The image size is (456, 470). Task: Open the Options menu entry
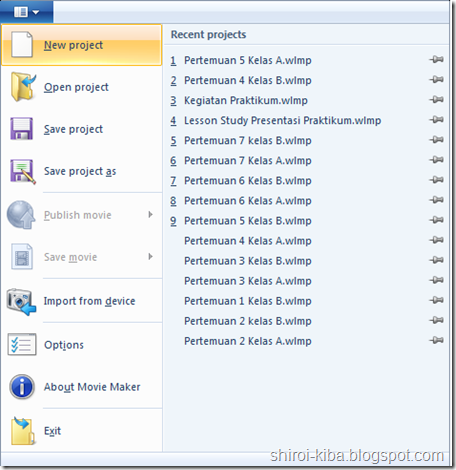point(82,345)
